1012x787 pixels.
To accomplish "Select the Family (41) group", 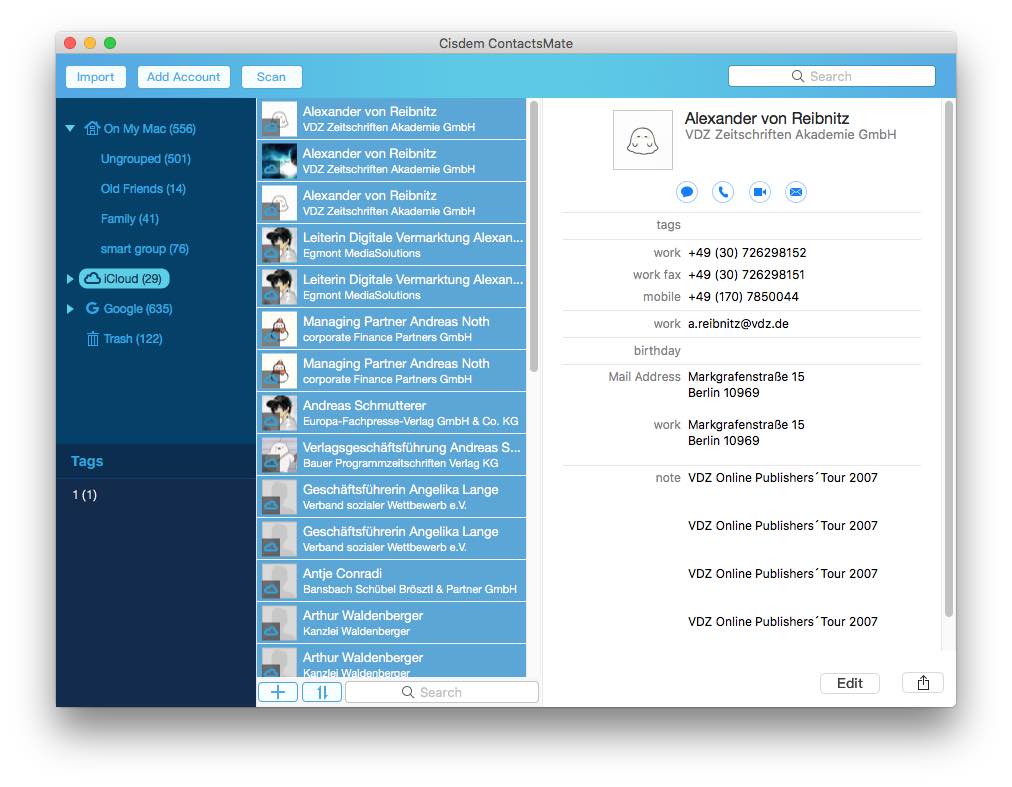I will (x=129, y=219).
